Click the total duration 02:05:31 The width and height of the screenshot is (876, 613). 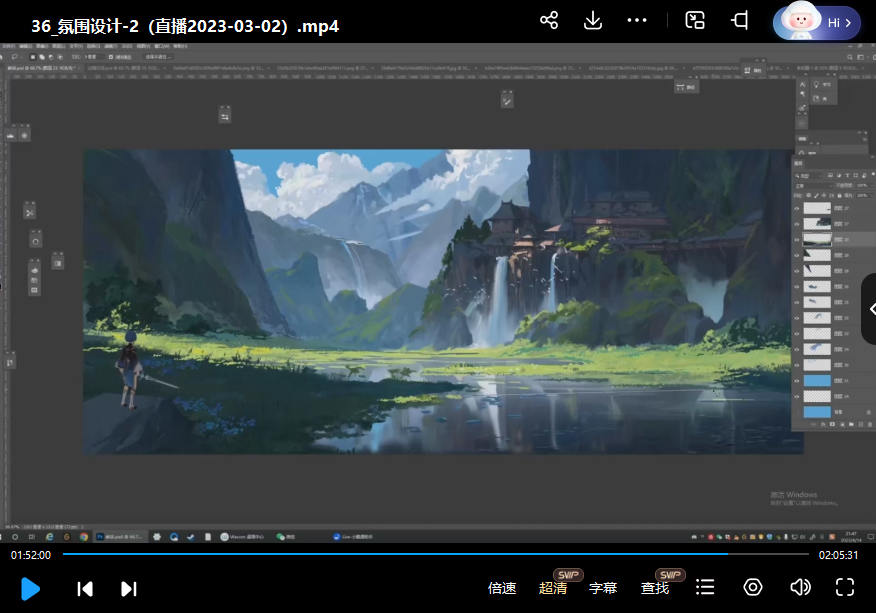click(x=838, y=555)
